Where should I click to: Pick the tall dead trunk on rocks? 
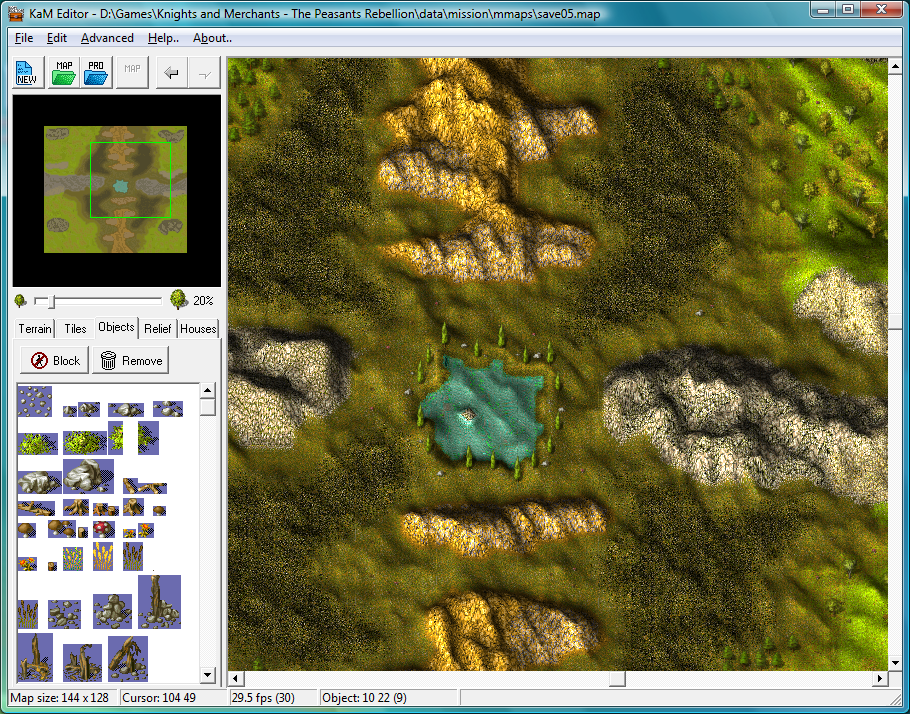point(159,601)
